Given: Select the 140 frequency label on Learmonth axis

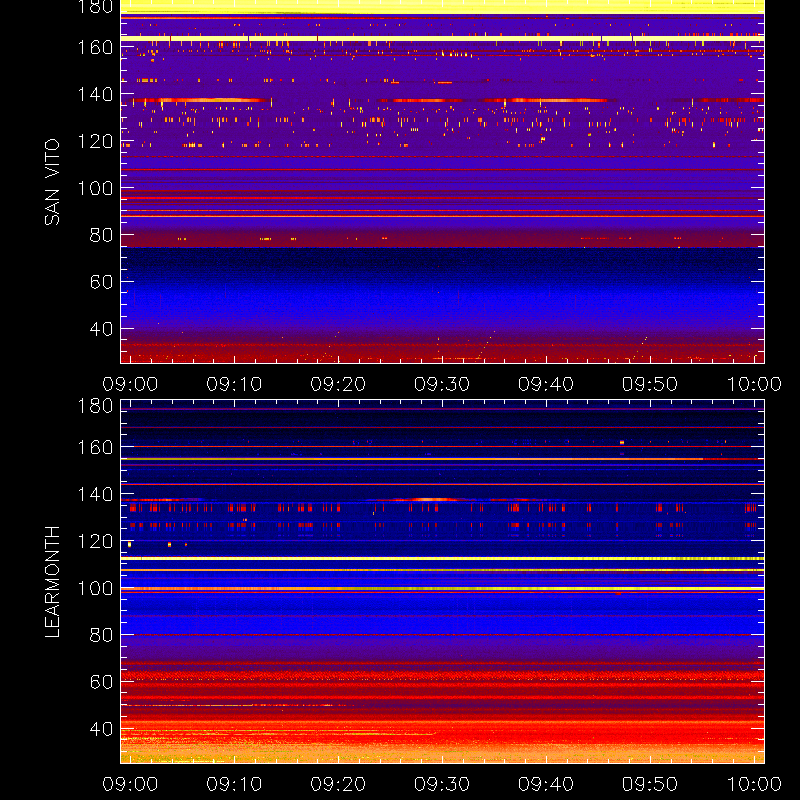Looking at the screenshot, I should 95,494.
